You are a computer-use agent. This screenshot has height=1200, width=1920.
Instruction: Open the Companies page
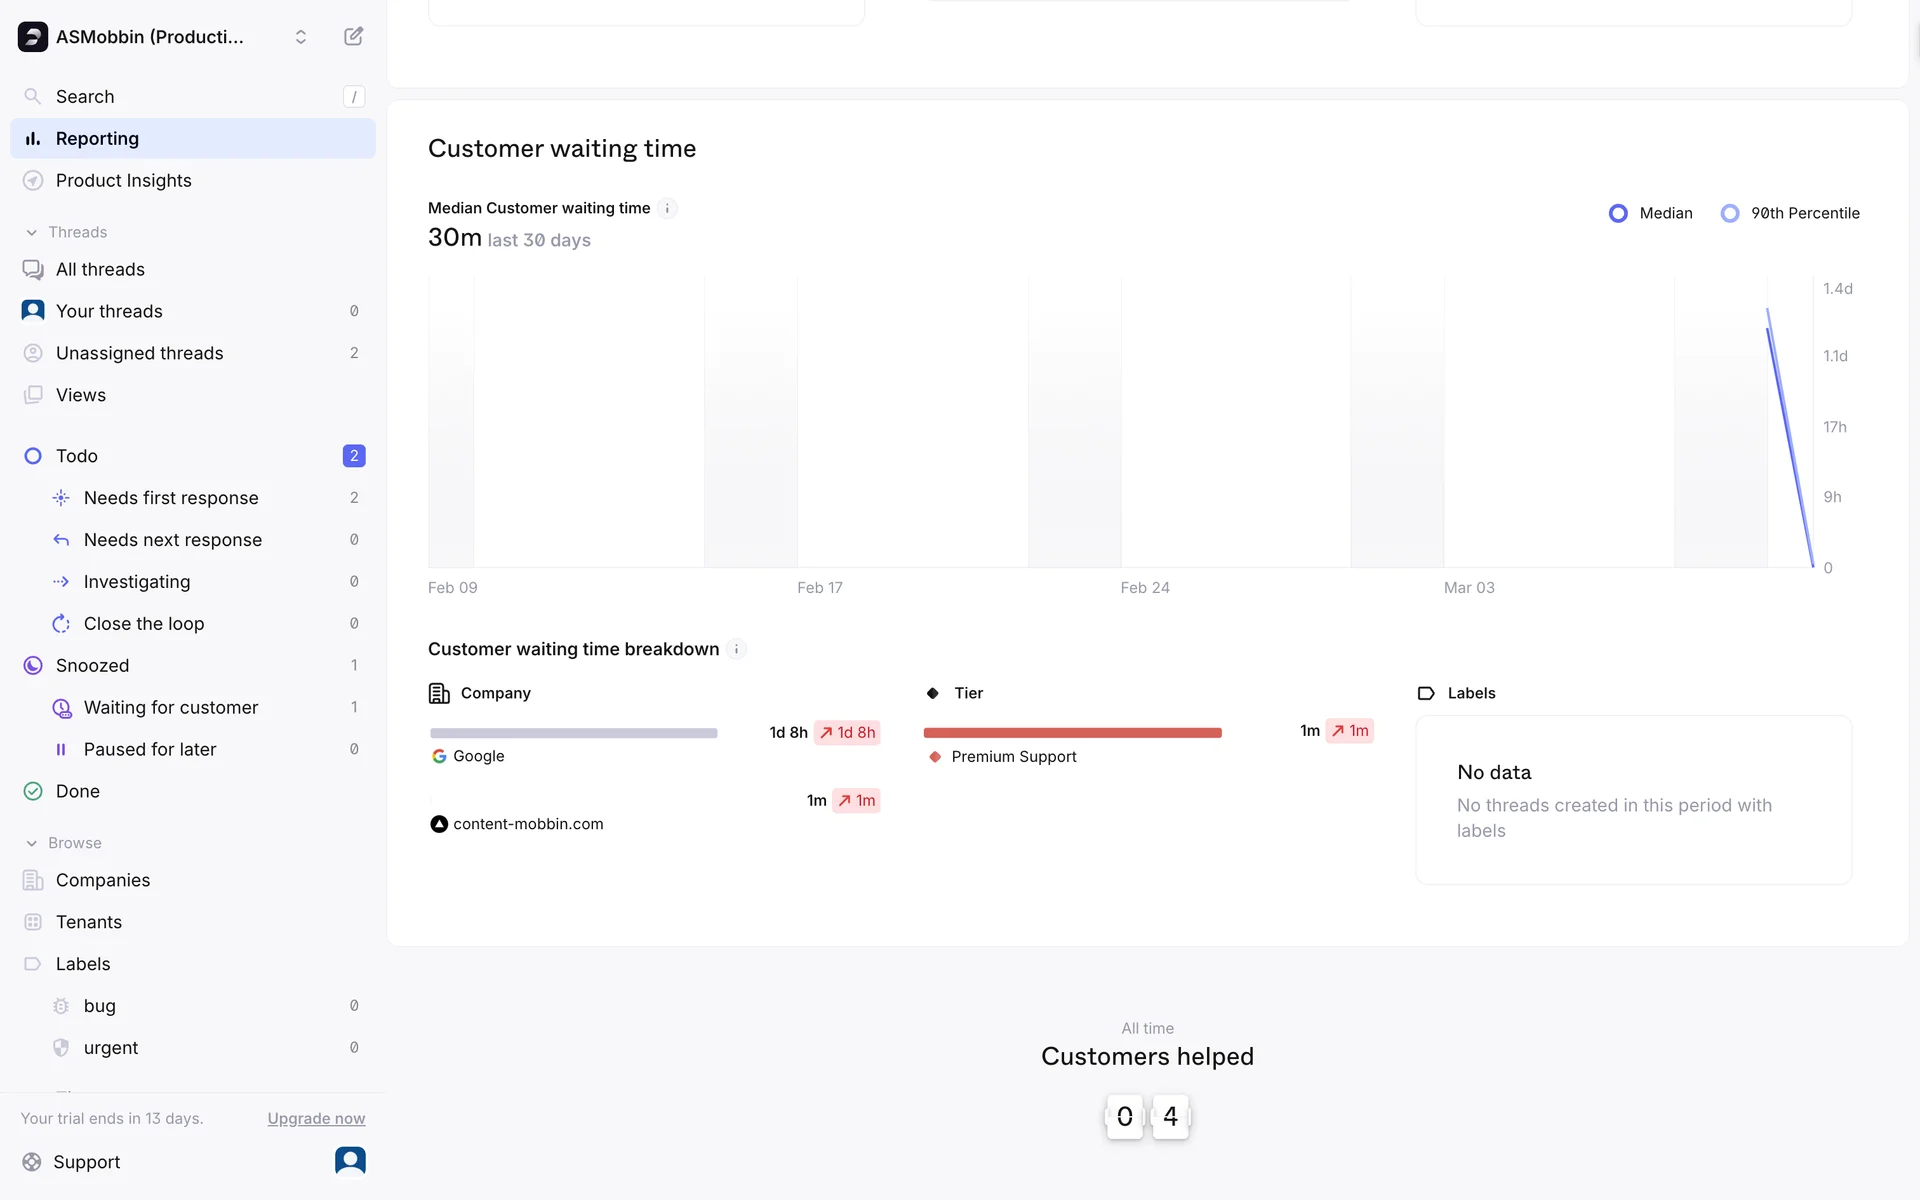click(103, 880)
